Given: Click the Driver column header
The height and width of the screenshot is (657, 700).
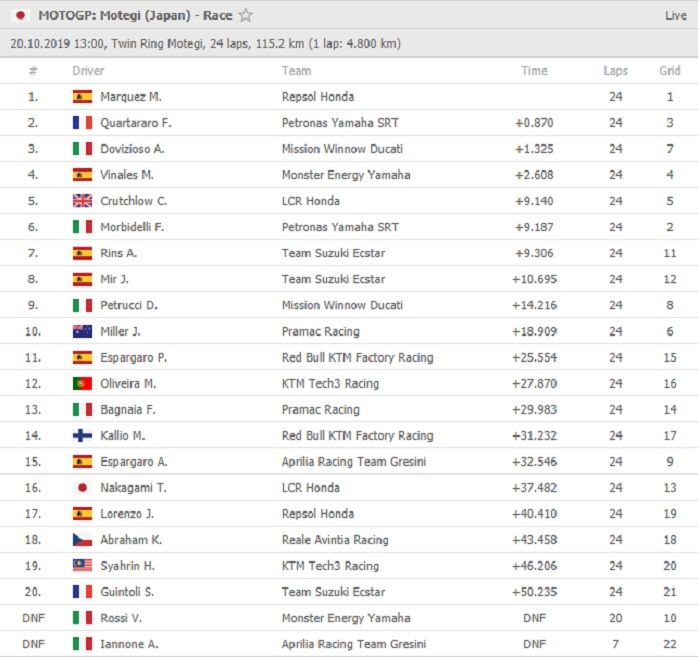Looking at the screenshot, I should click(88, 71).
